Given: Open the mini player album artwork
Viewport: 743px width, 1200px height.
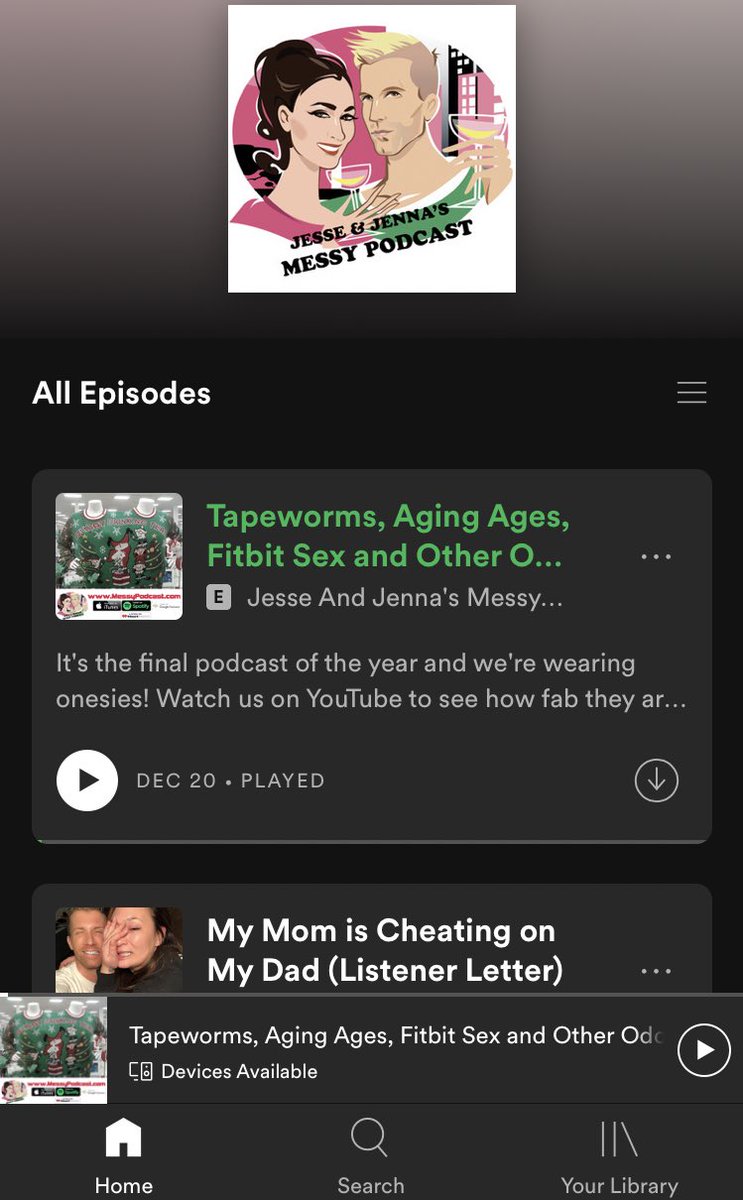Looking at the screenshot, I should coord(54,1049).
